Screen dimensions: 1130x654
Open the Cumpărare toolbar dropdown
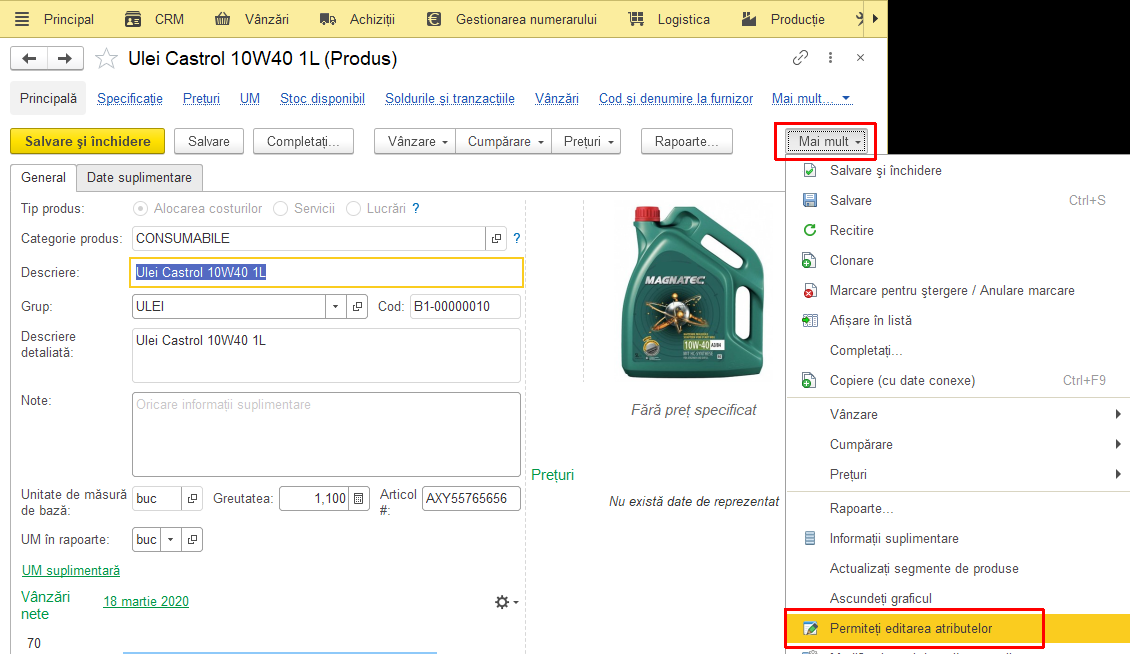[x=504, y=141]
